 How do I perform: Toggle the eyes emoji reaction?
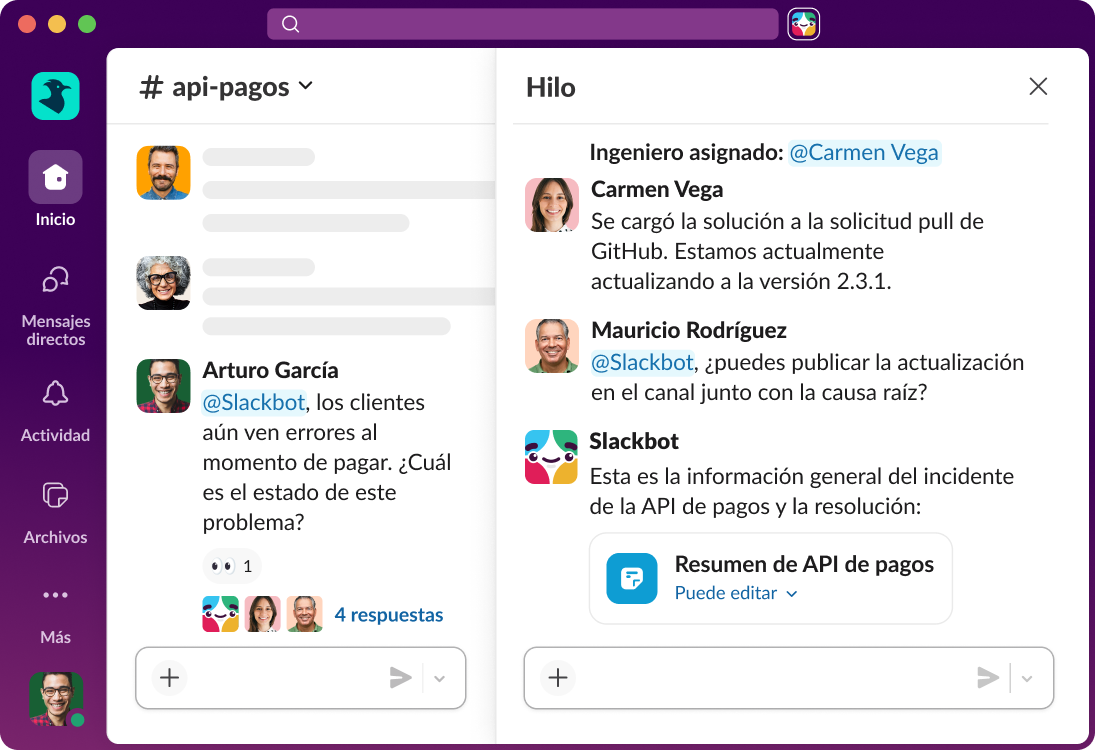[x=232, y=566]
